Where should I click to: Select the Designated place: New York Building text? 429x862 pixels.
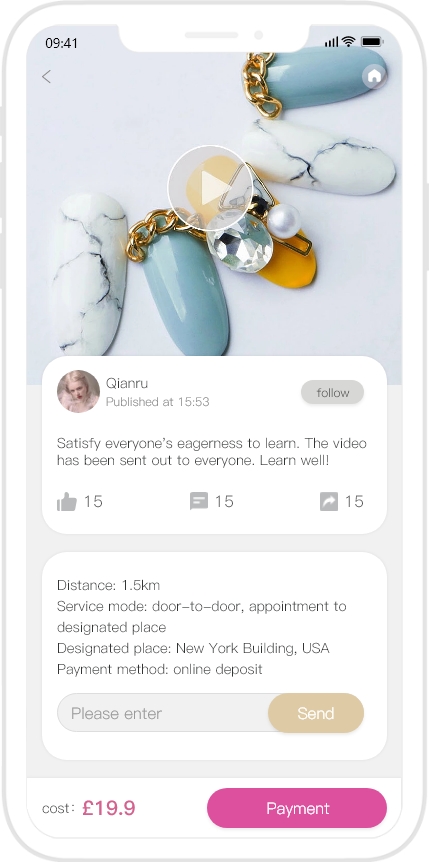193,648
